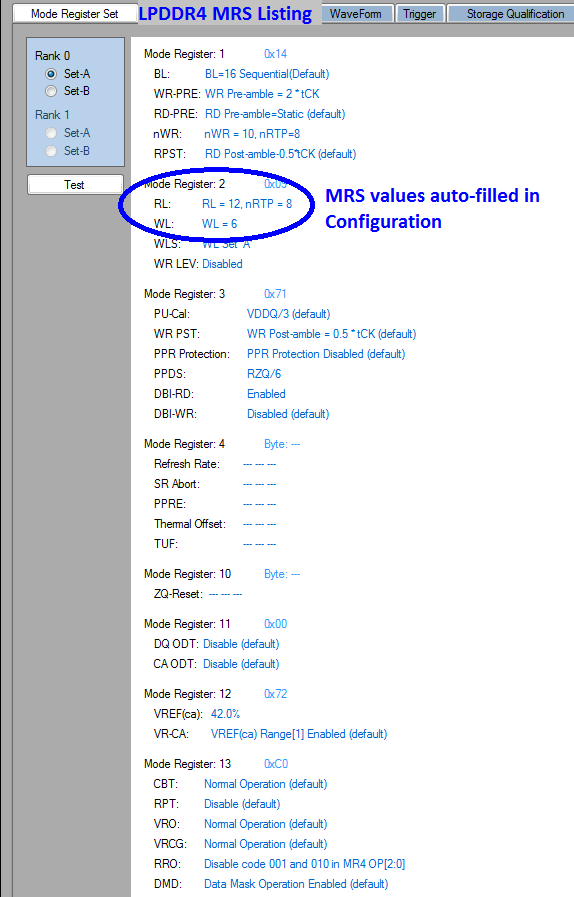Click BL=16 Sequential(Default) value
The height and width of the screenshot is (897, 574).
[267, 74]
